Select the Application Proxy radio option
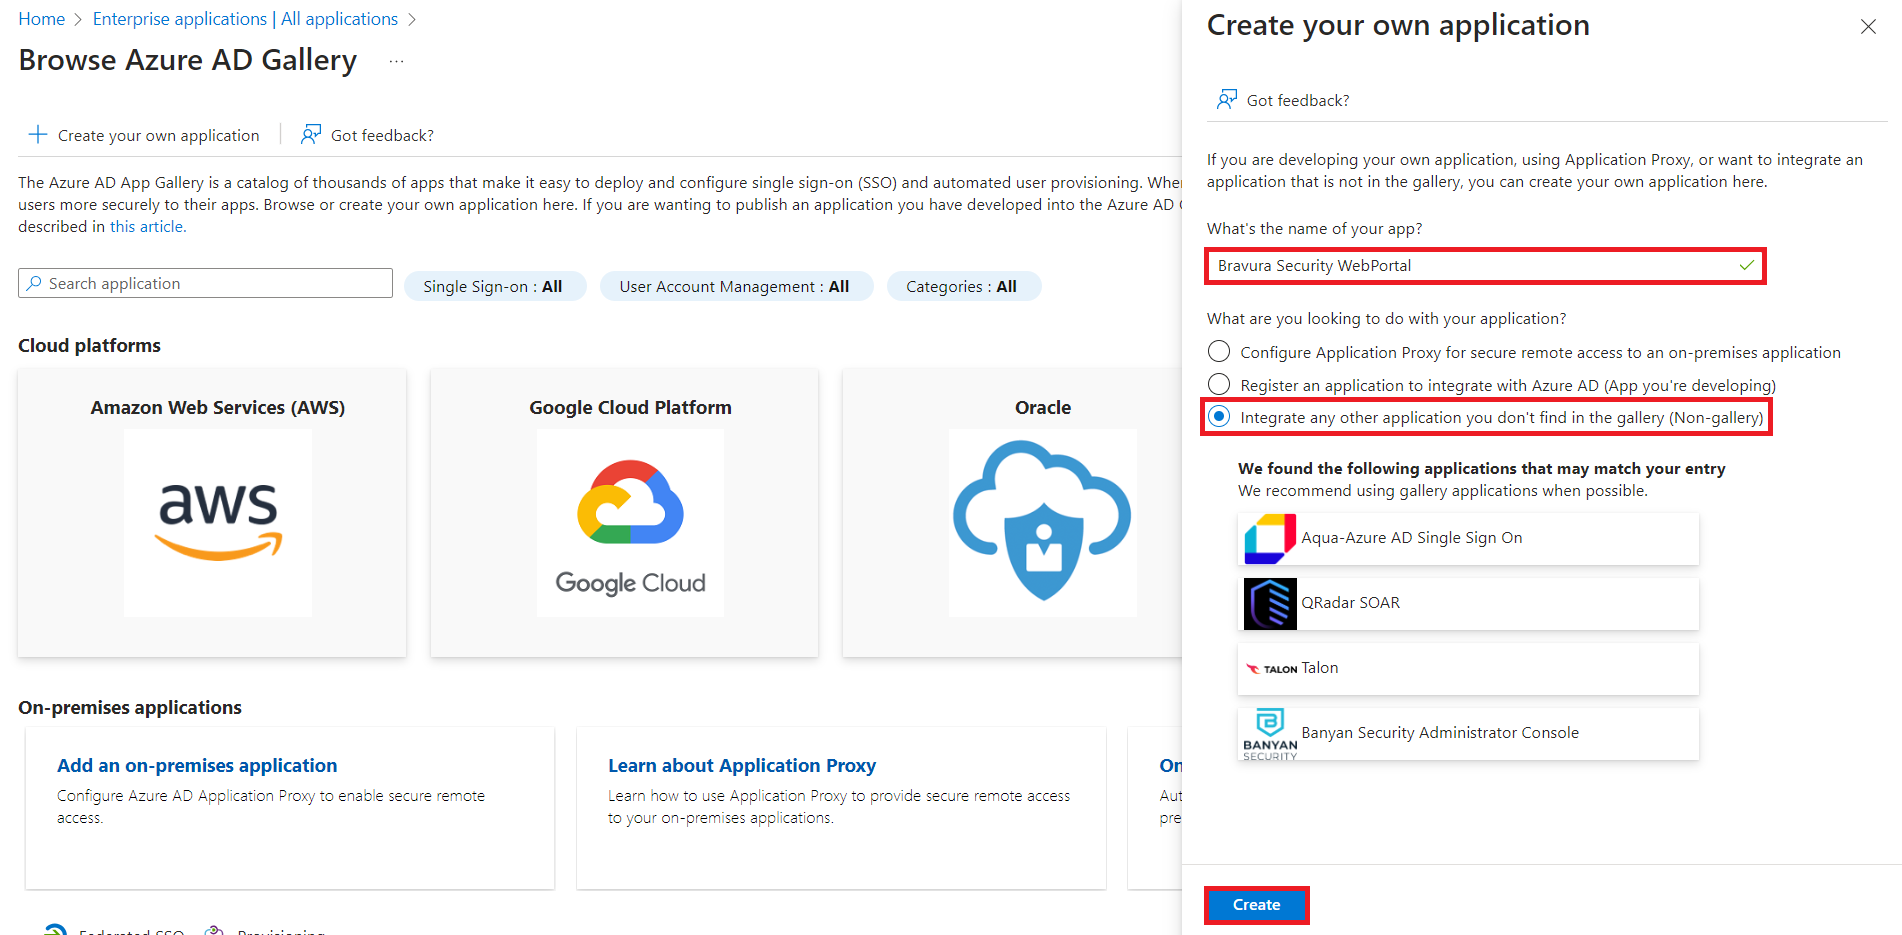The image size is (1902, 935). (1218, 352)
